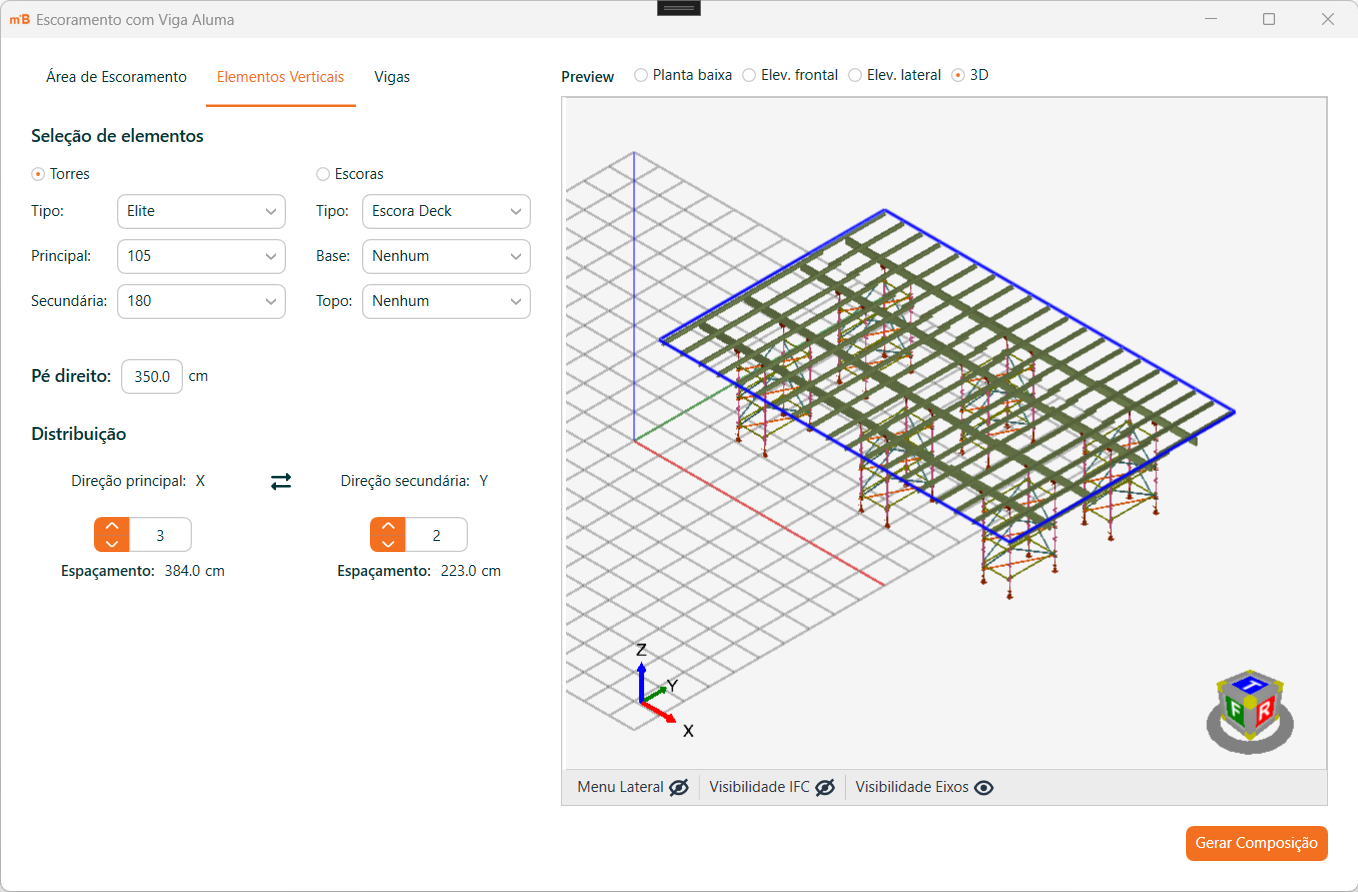Choose Elev. lateral preview option
This screenshot has width=1358, height=892.
click(x=855, y=75)
